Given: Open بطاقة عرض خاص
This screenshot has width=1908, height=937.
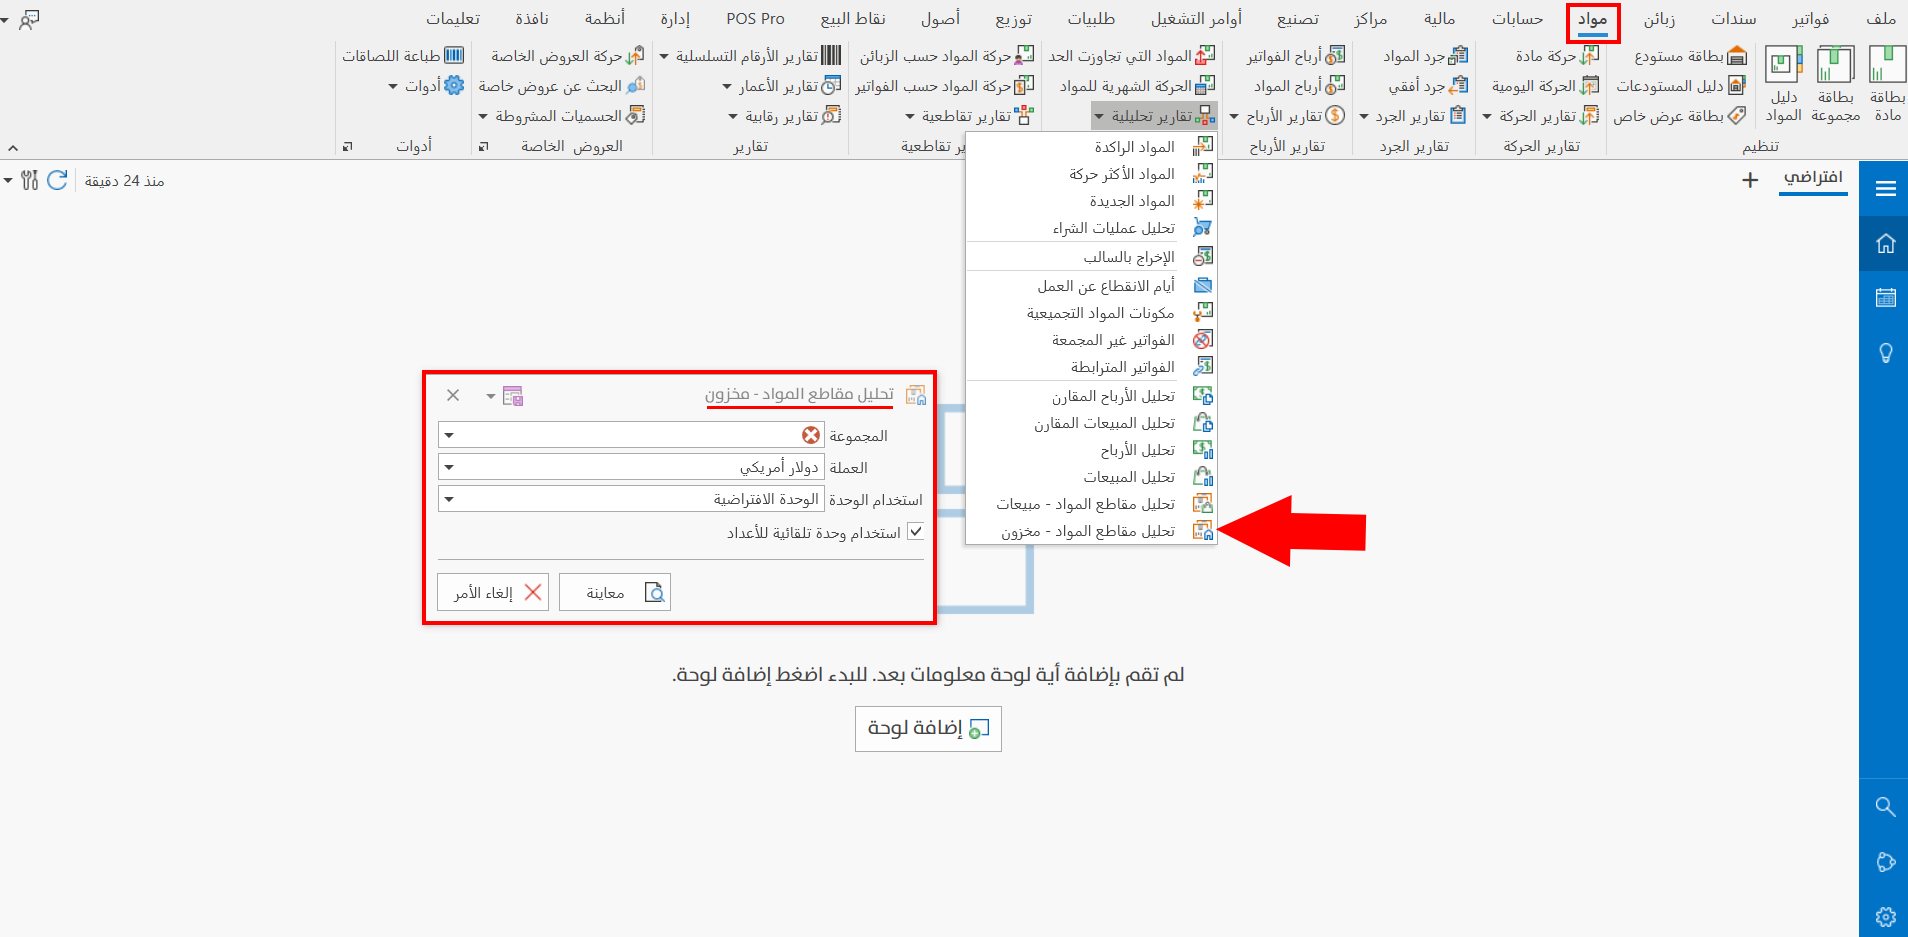Looking at the screenshot, I should pyautogui.click(x=1680, y=116).
